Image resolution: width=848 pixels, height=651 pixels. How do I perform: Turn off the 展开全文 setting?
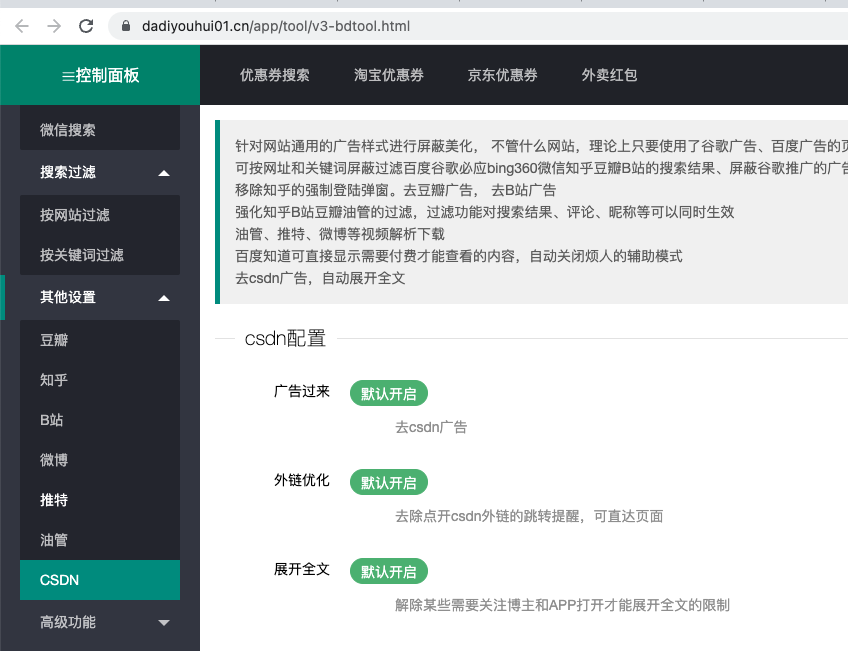(388, 572)
